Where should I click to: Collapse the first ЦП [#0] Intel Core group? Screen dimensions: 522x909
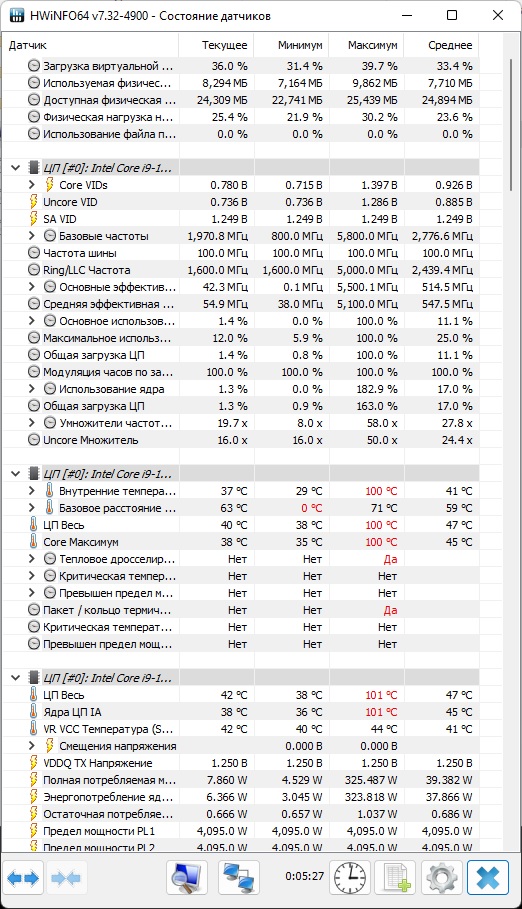pyautogui.click(x=16, y=168)
